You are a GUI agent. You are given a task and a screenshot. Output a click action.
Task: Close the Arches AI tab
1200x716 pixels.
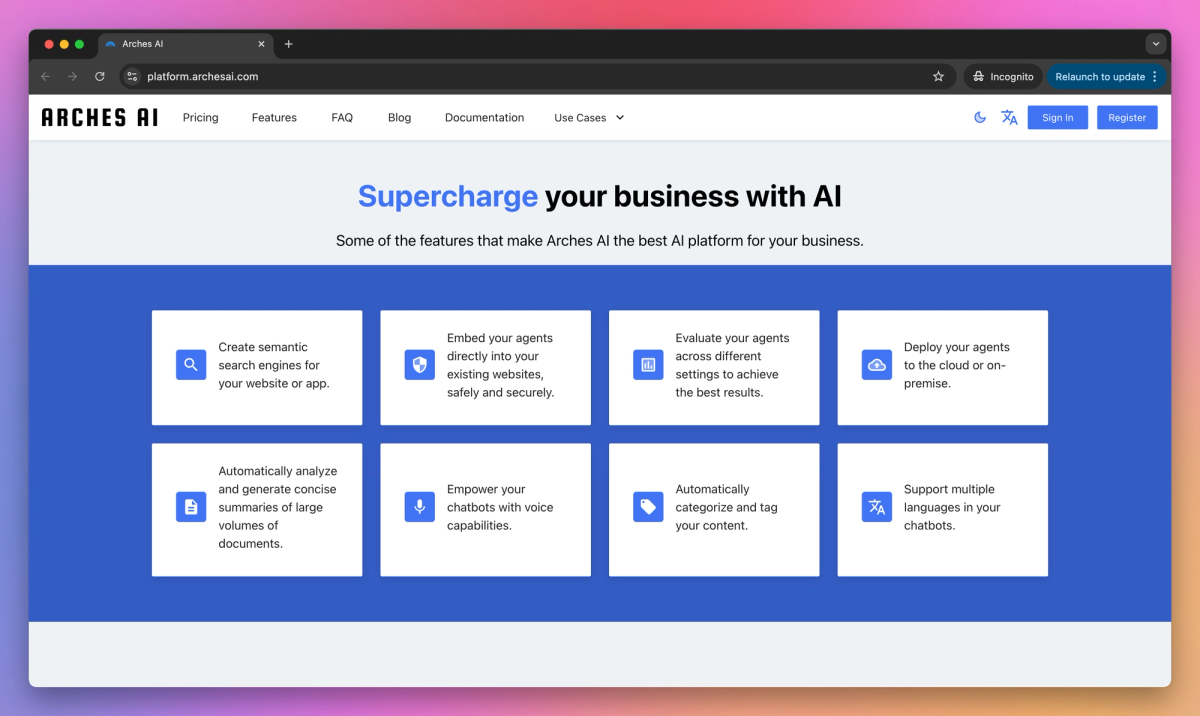[262, 44]
